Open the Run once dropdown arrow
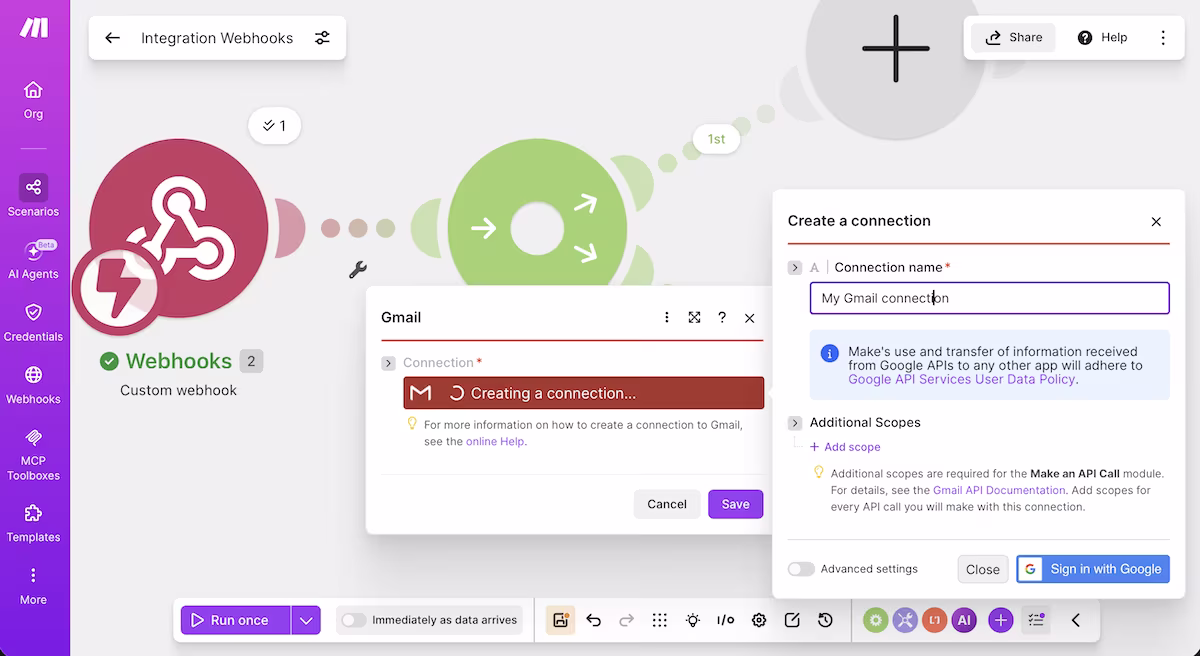 click(306, 620)
